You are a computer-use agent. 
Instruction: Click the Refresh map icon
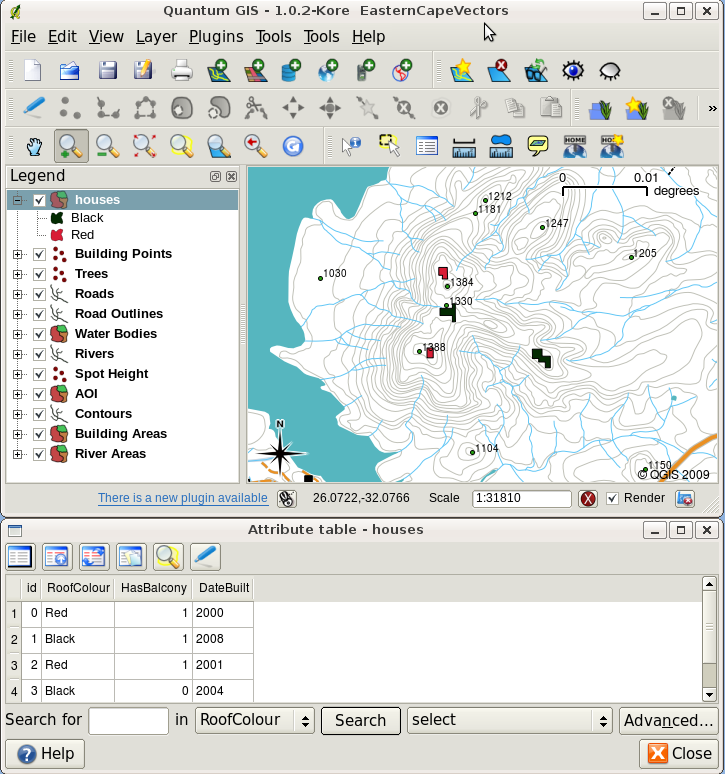click(293, 147)
